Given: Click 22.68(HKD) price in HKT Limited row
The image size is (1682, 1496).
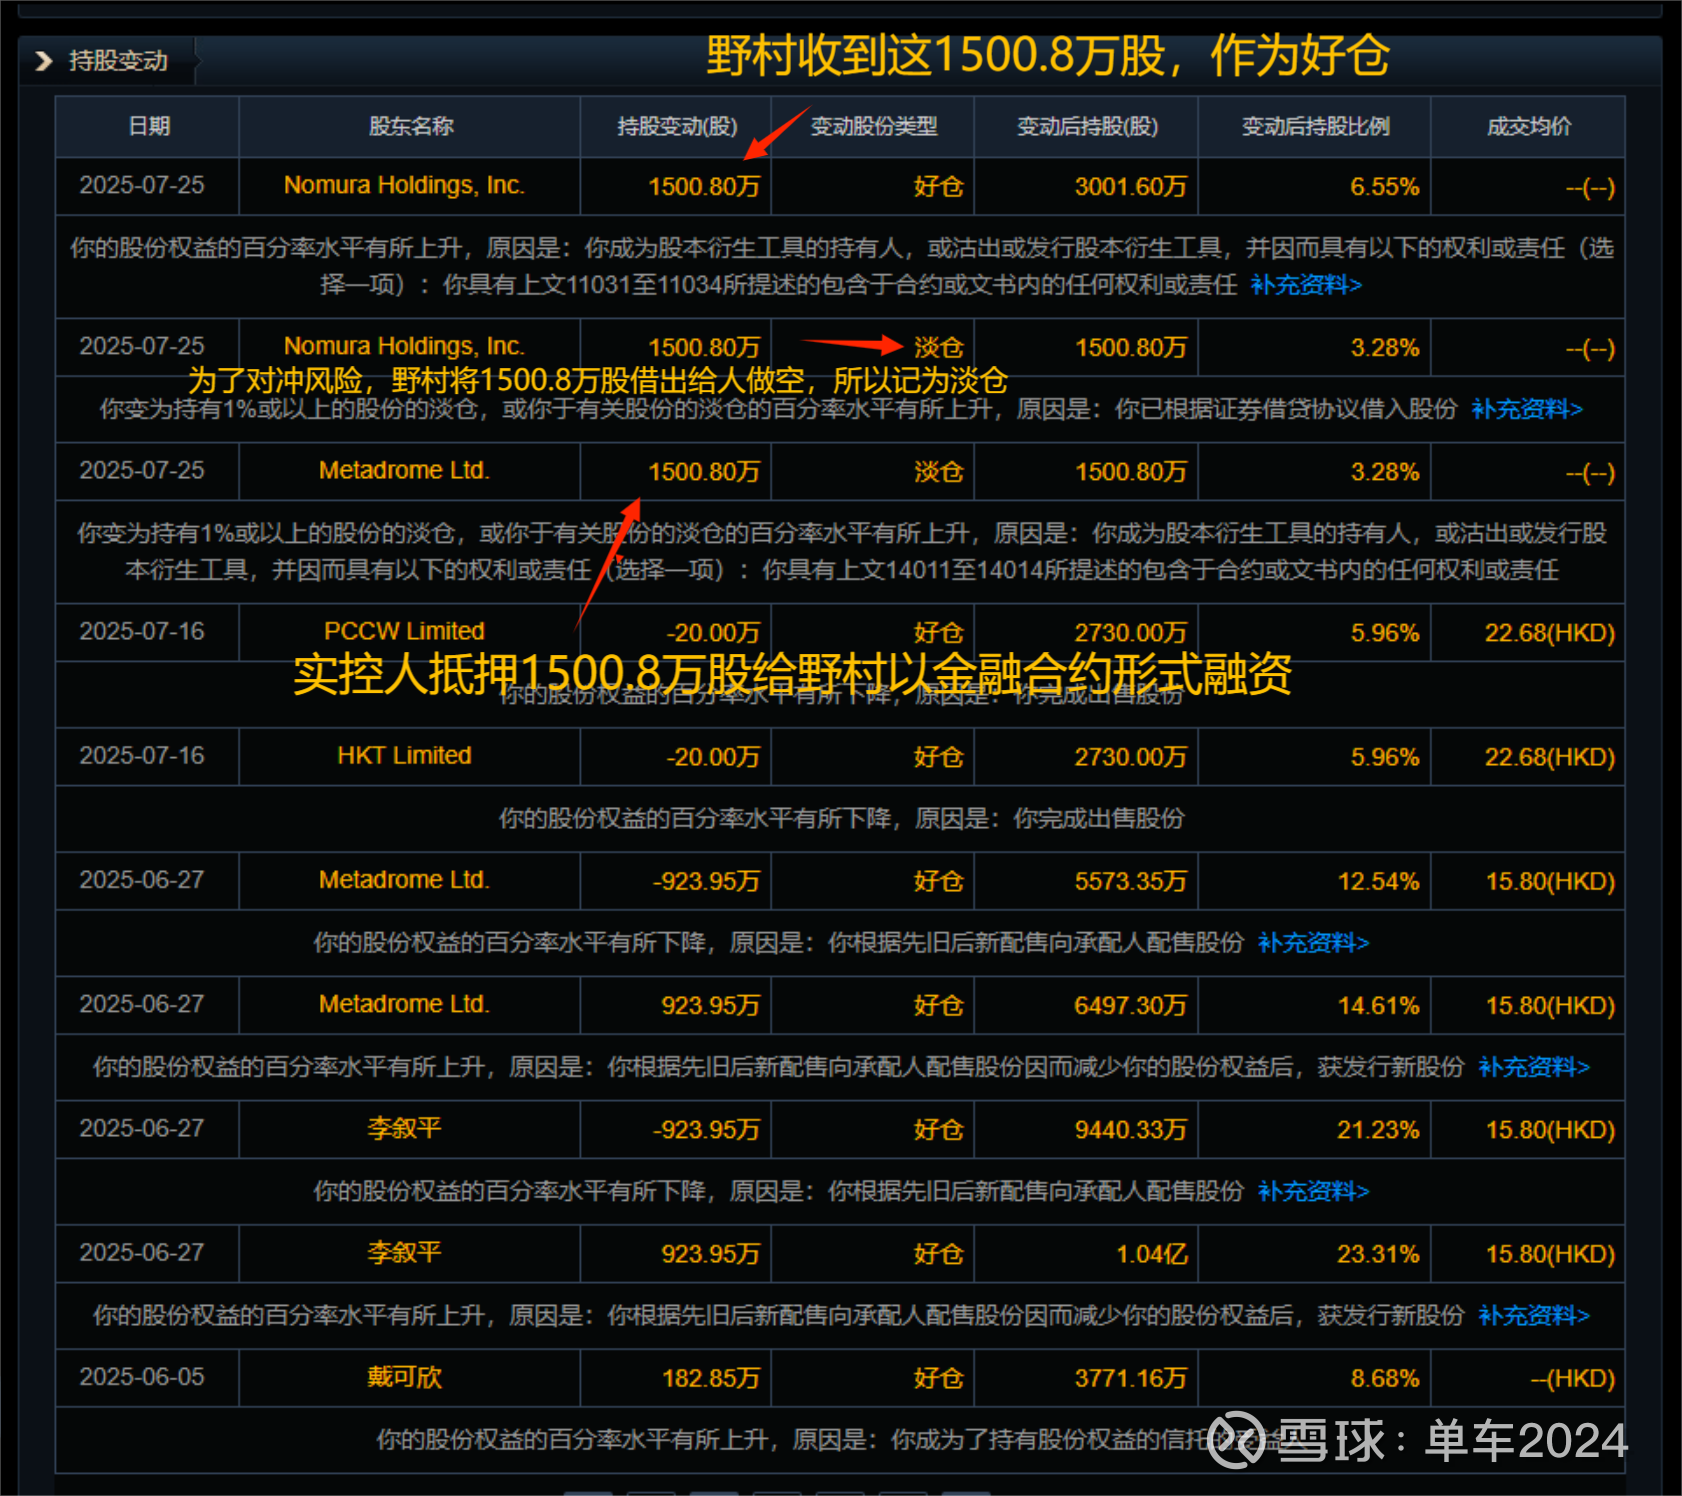Looking at the screenshot, I should tap(1550, 757).
